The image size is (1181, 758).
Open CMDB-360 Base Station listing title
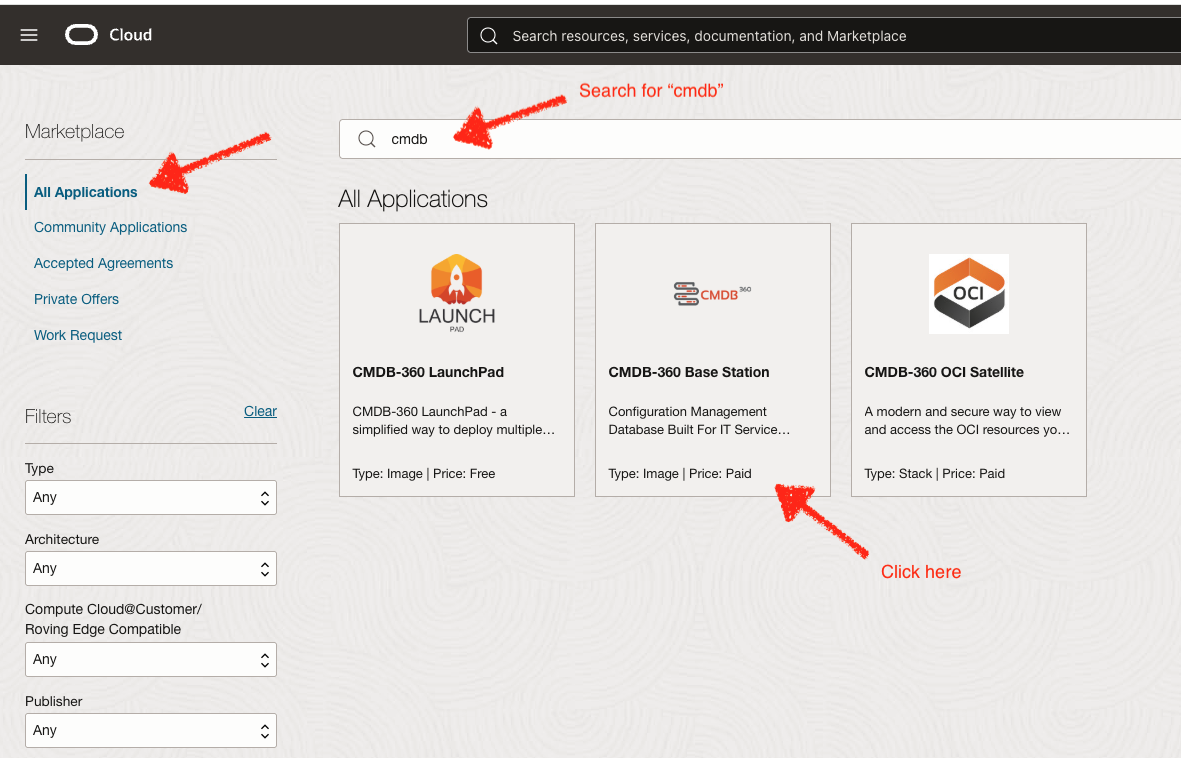pyautogui.click(x=689, y=372)
